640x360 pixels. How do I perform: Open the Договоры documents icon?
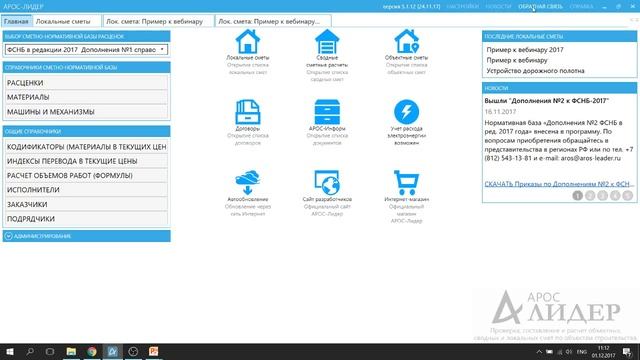[247, 112]
